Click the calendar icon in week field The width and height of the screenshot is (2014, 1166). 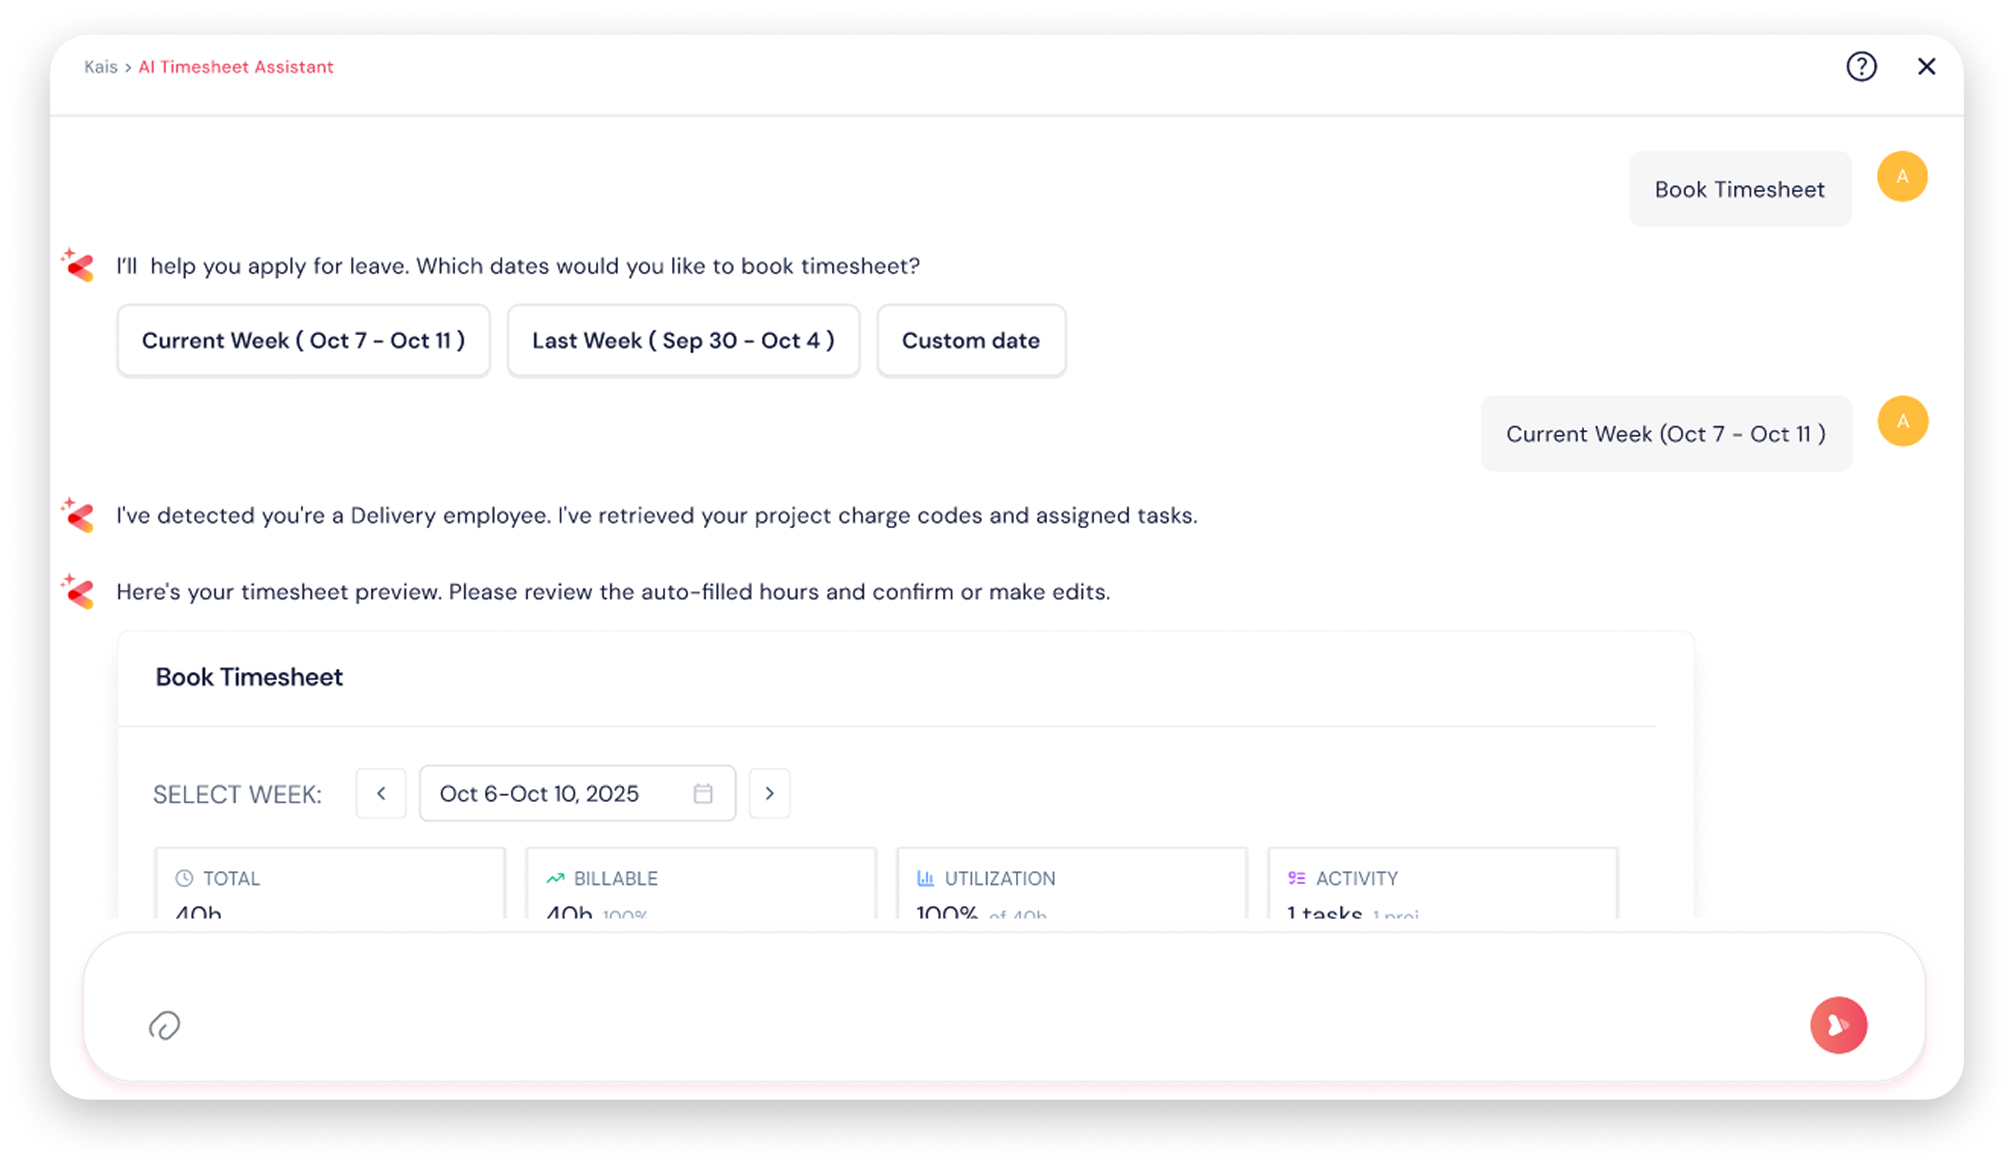tap(703, 793)
